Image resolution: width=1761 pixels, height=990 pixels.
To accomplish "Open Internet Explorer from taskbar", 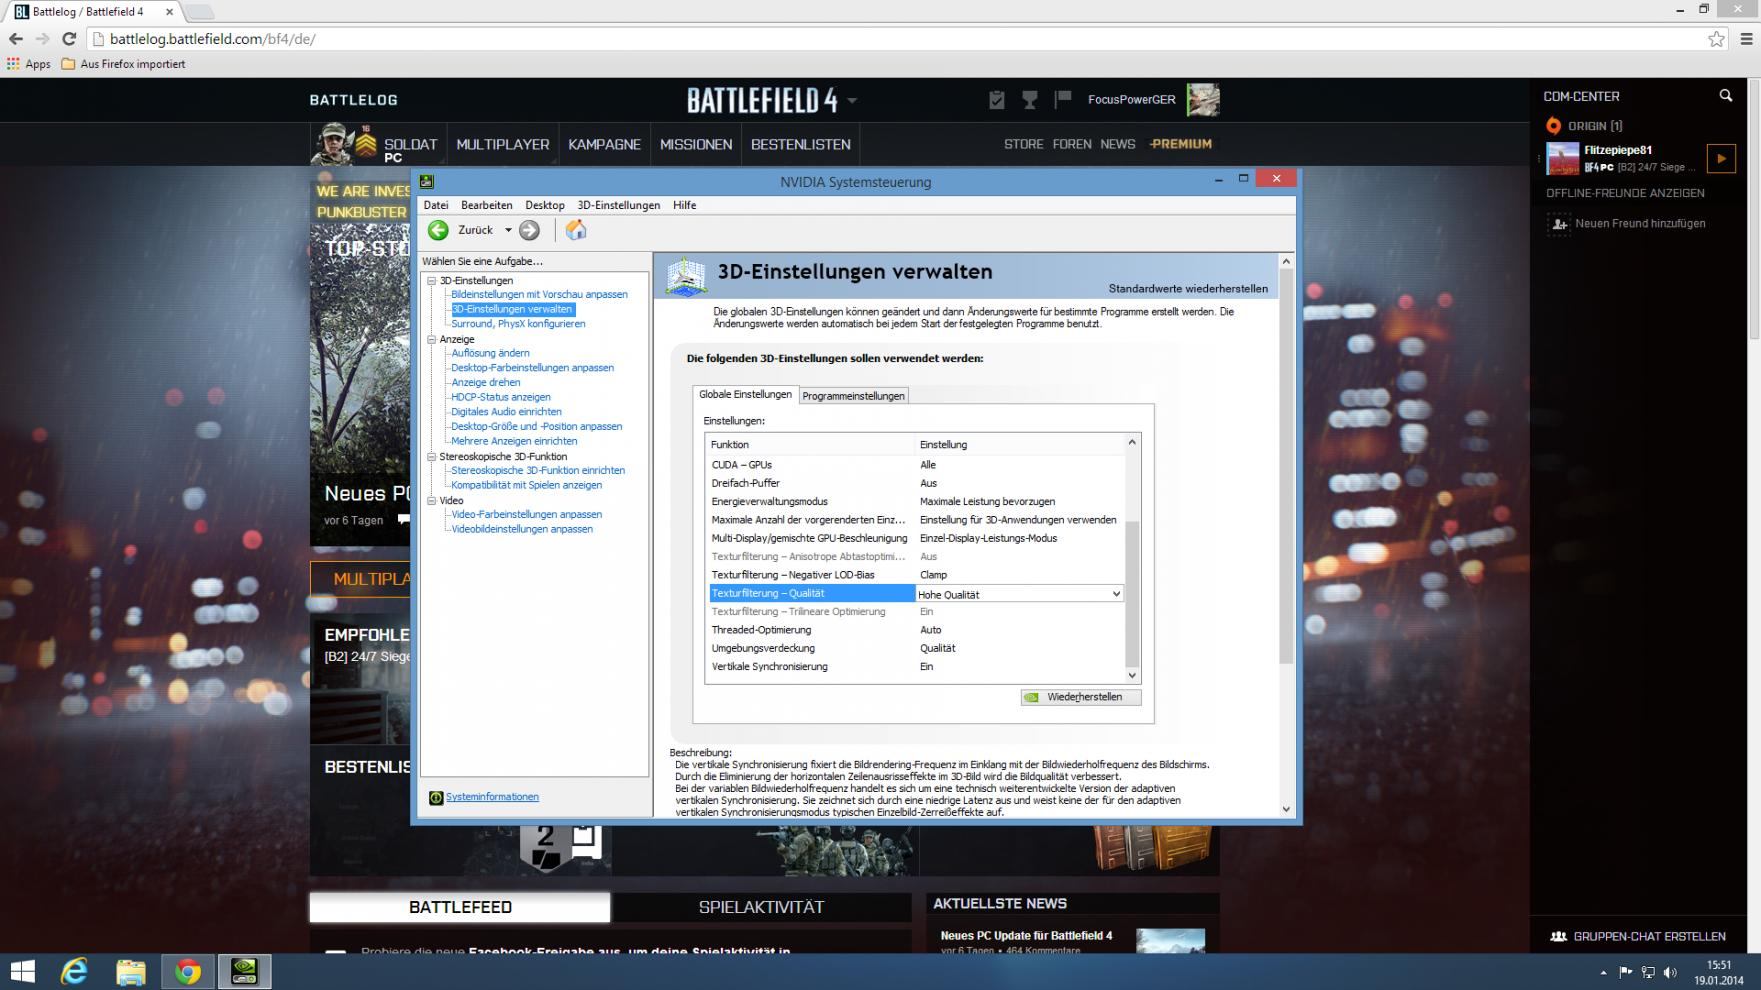I will [x=75, y=971].
